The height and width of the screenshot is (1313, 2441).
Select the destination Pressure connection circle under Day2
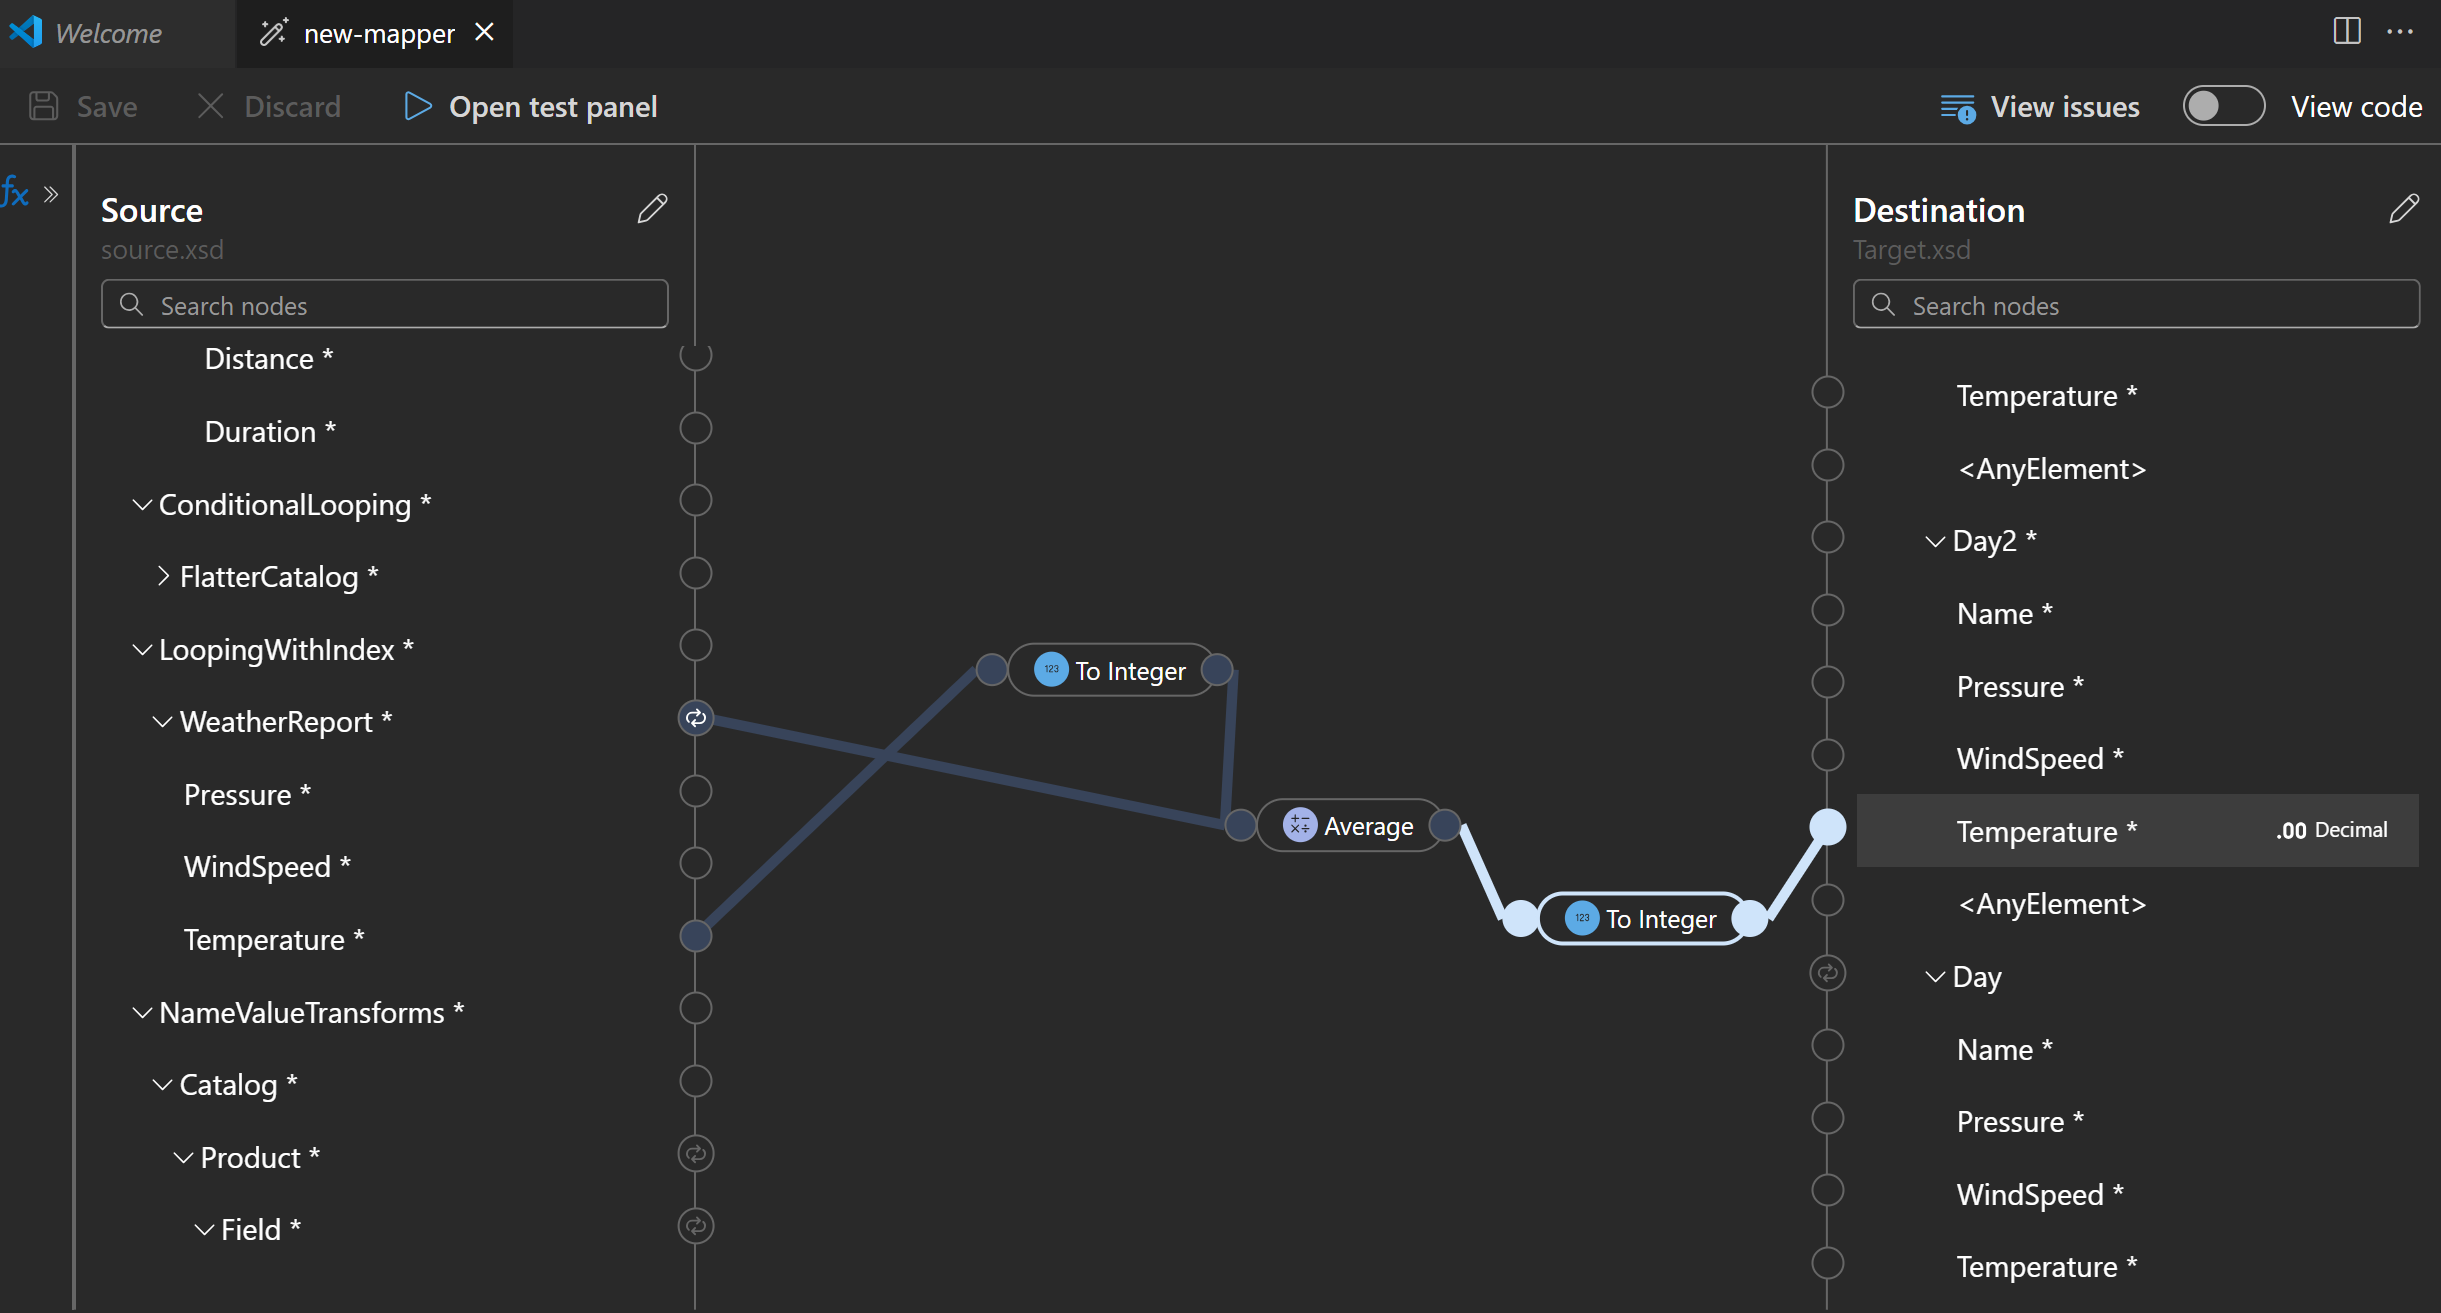(1828, 683)
